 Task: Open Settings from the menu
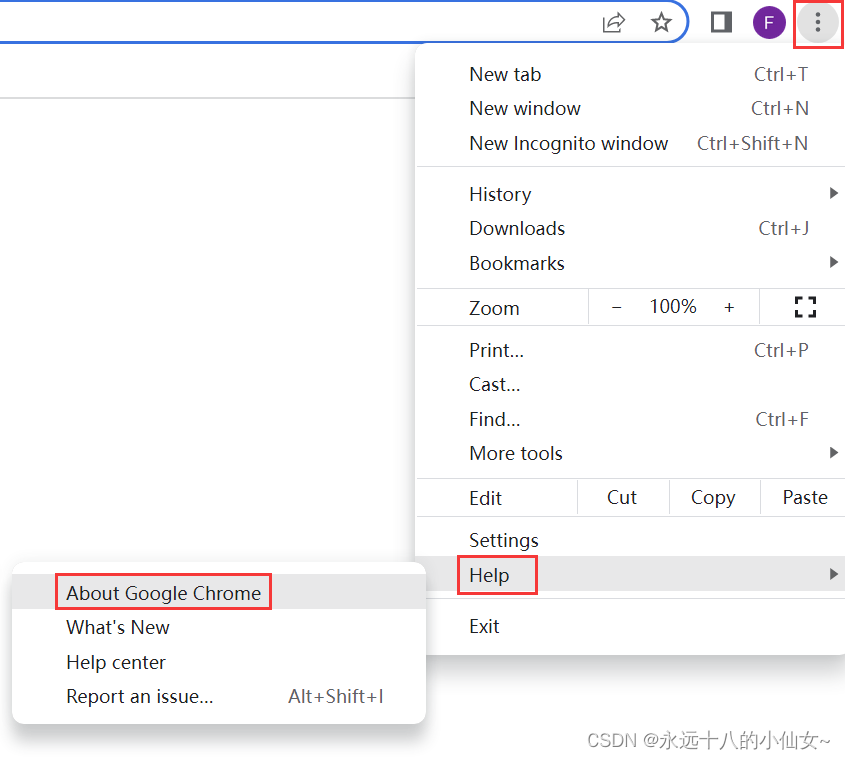(x=631, y=540)
